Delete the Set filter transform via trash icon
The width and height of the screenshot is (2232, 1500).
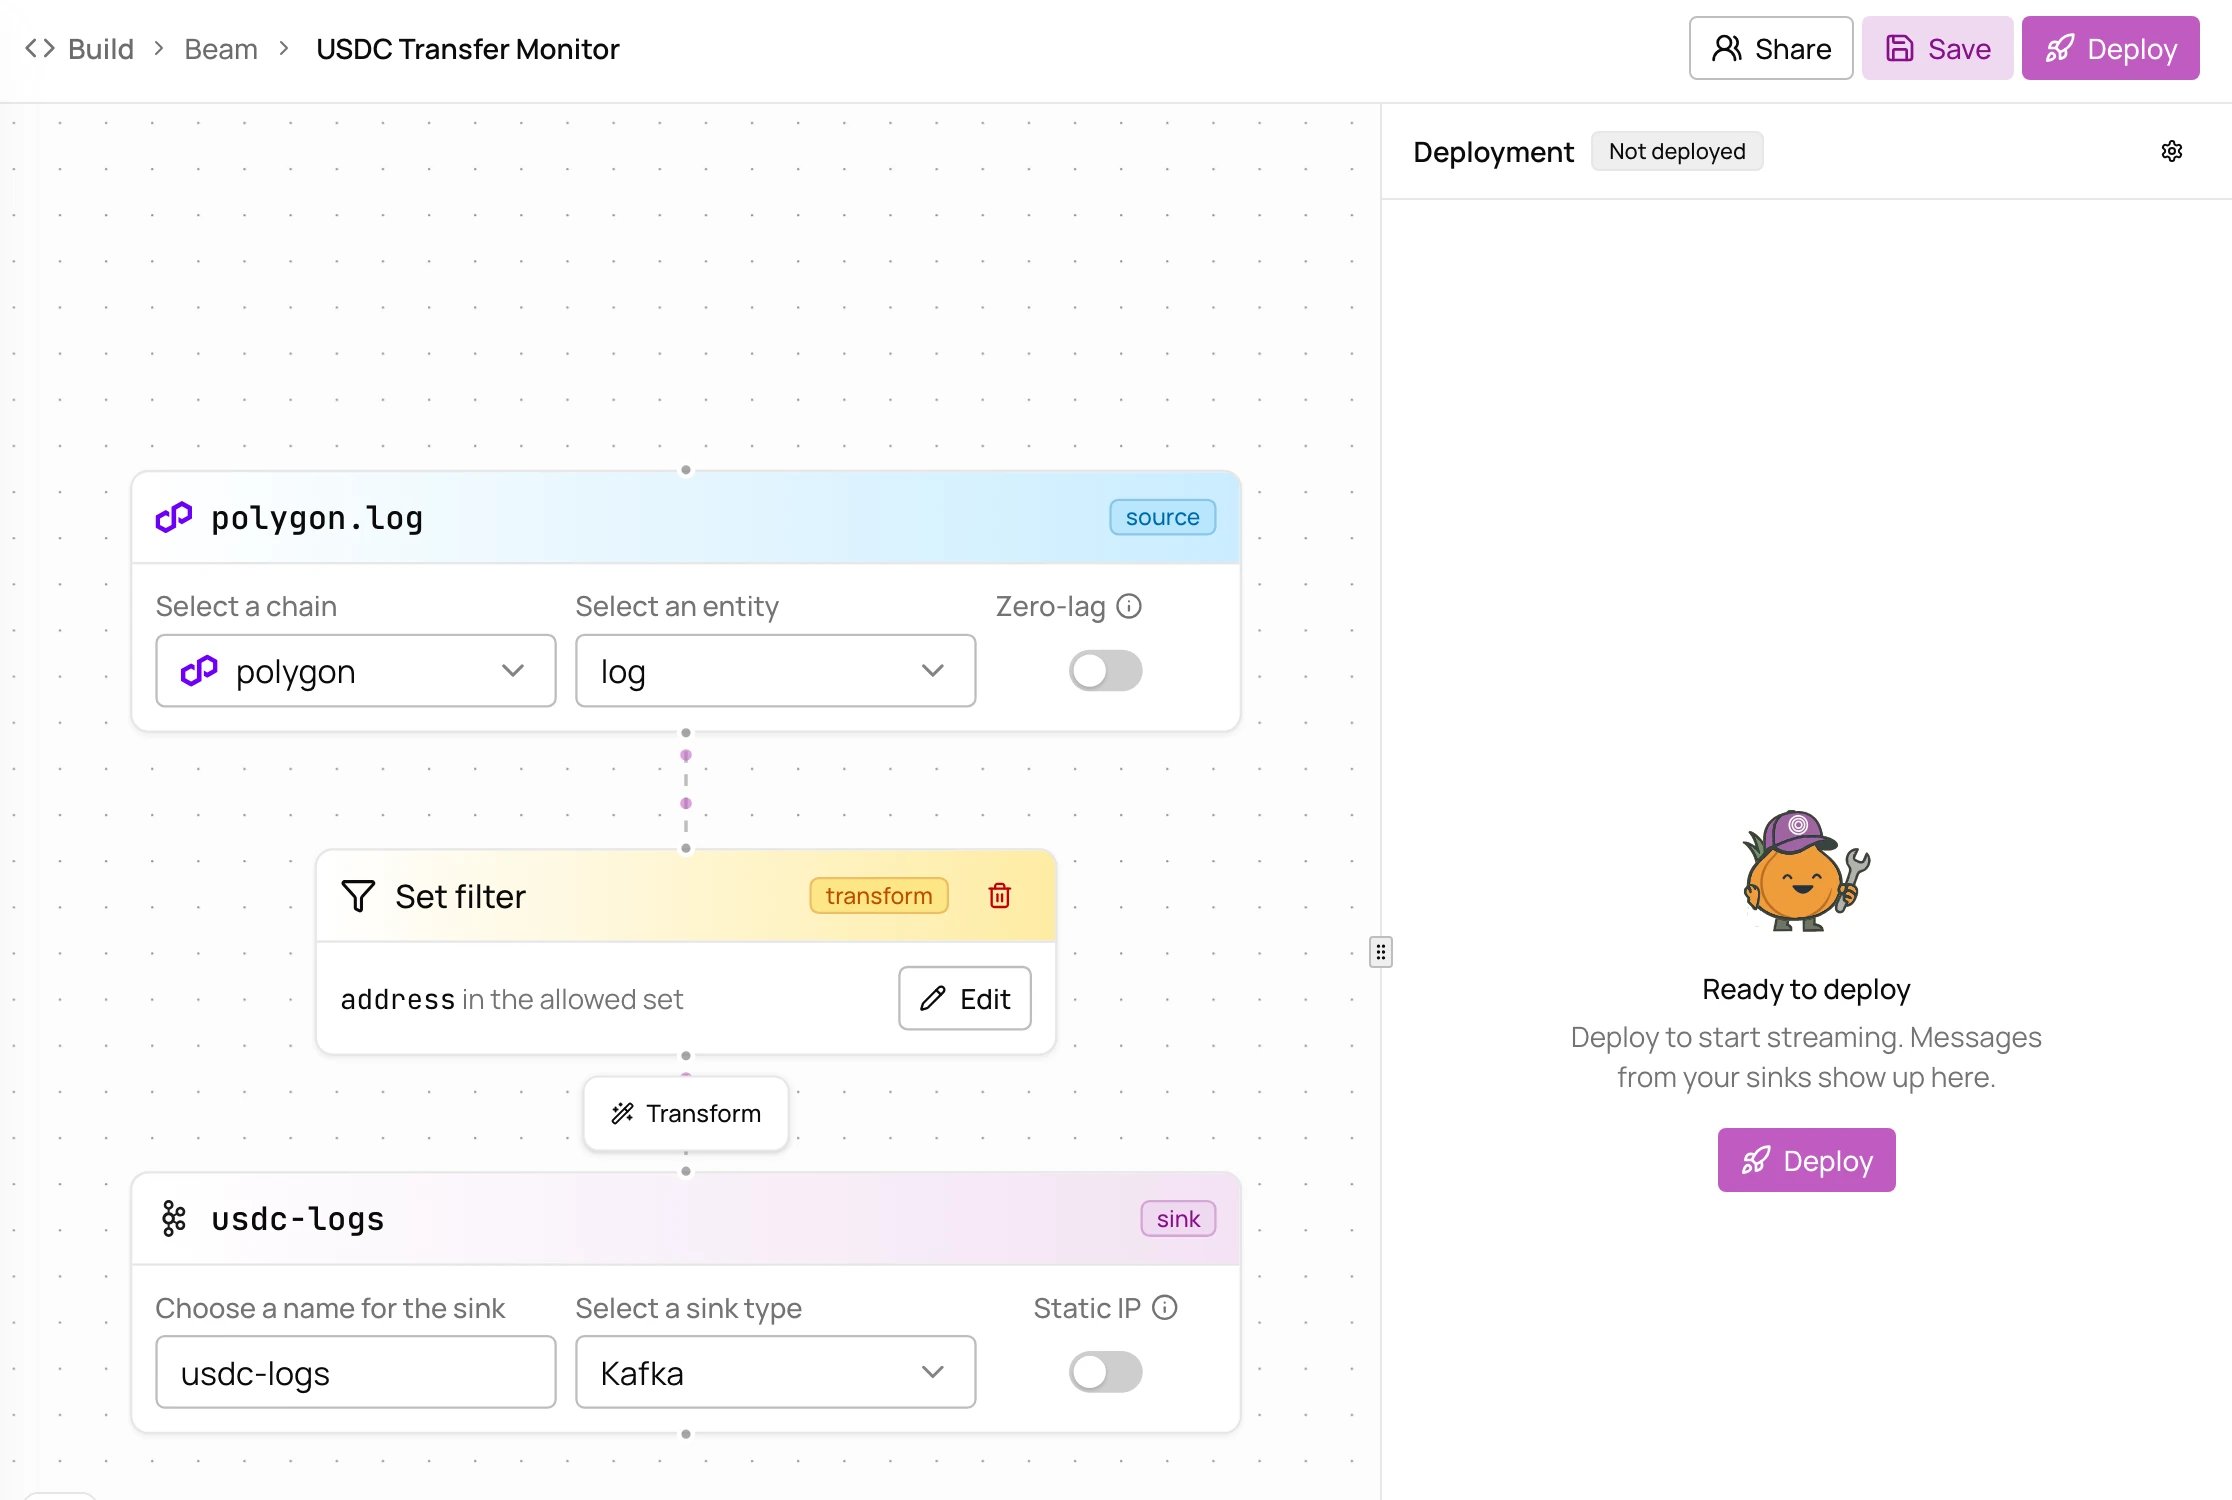[999, 895]
